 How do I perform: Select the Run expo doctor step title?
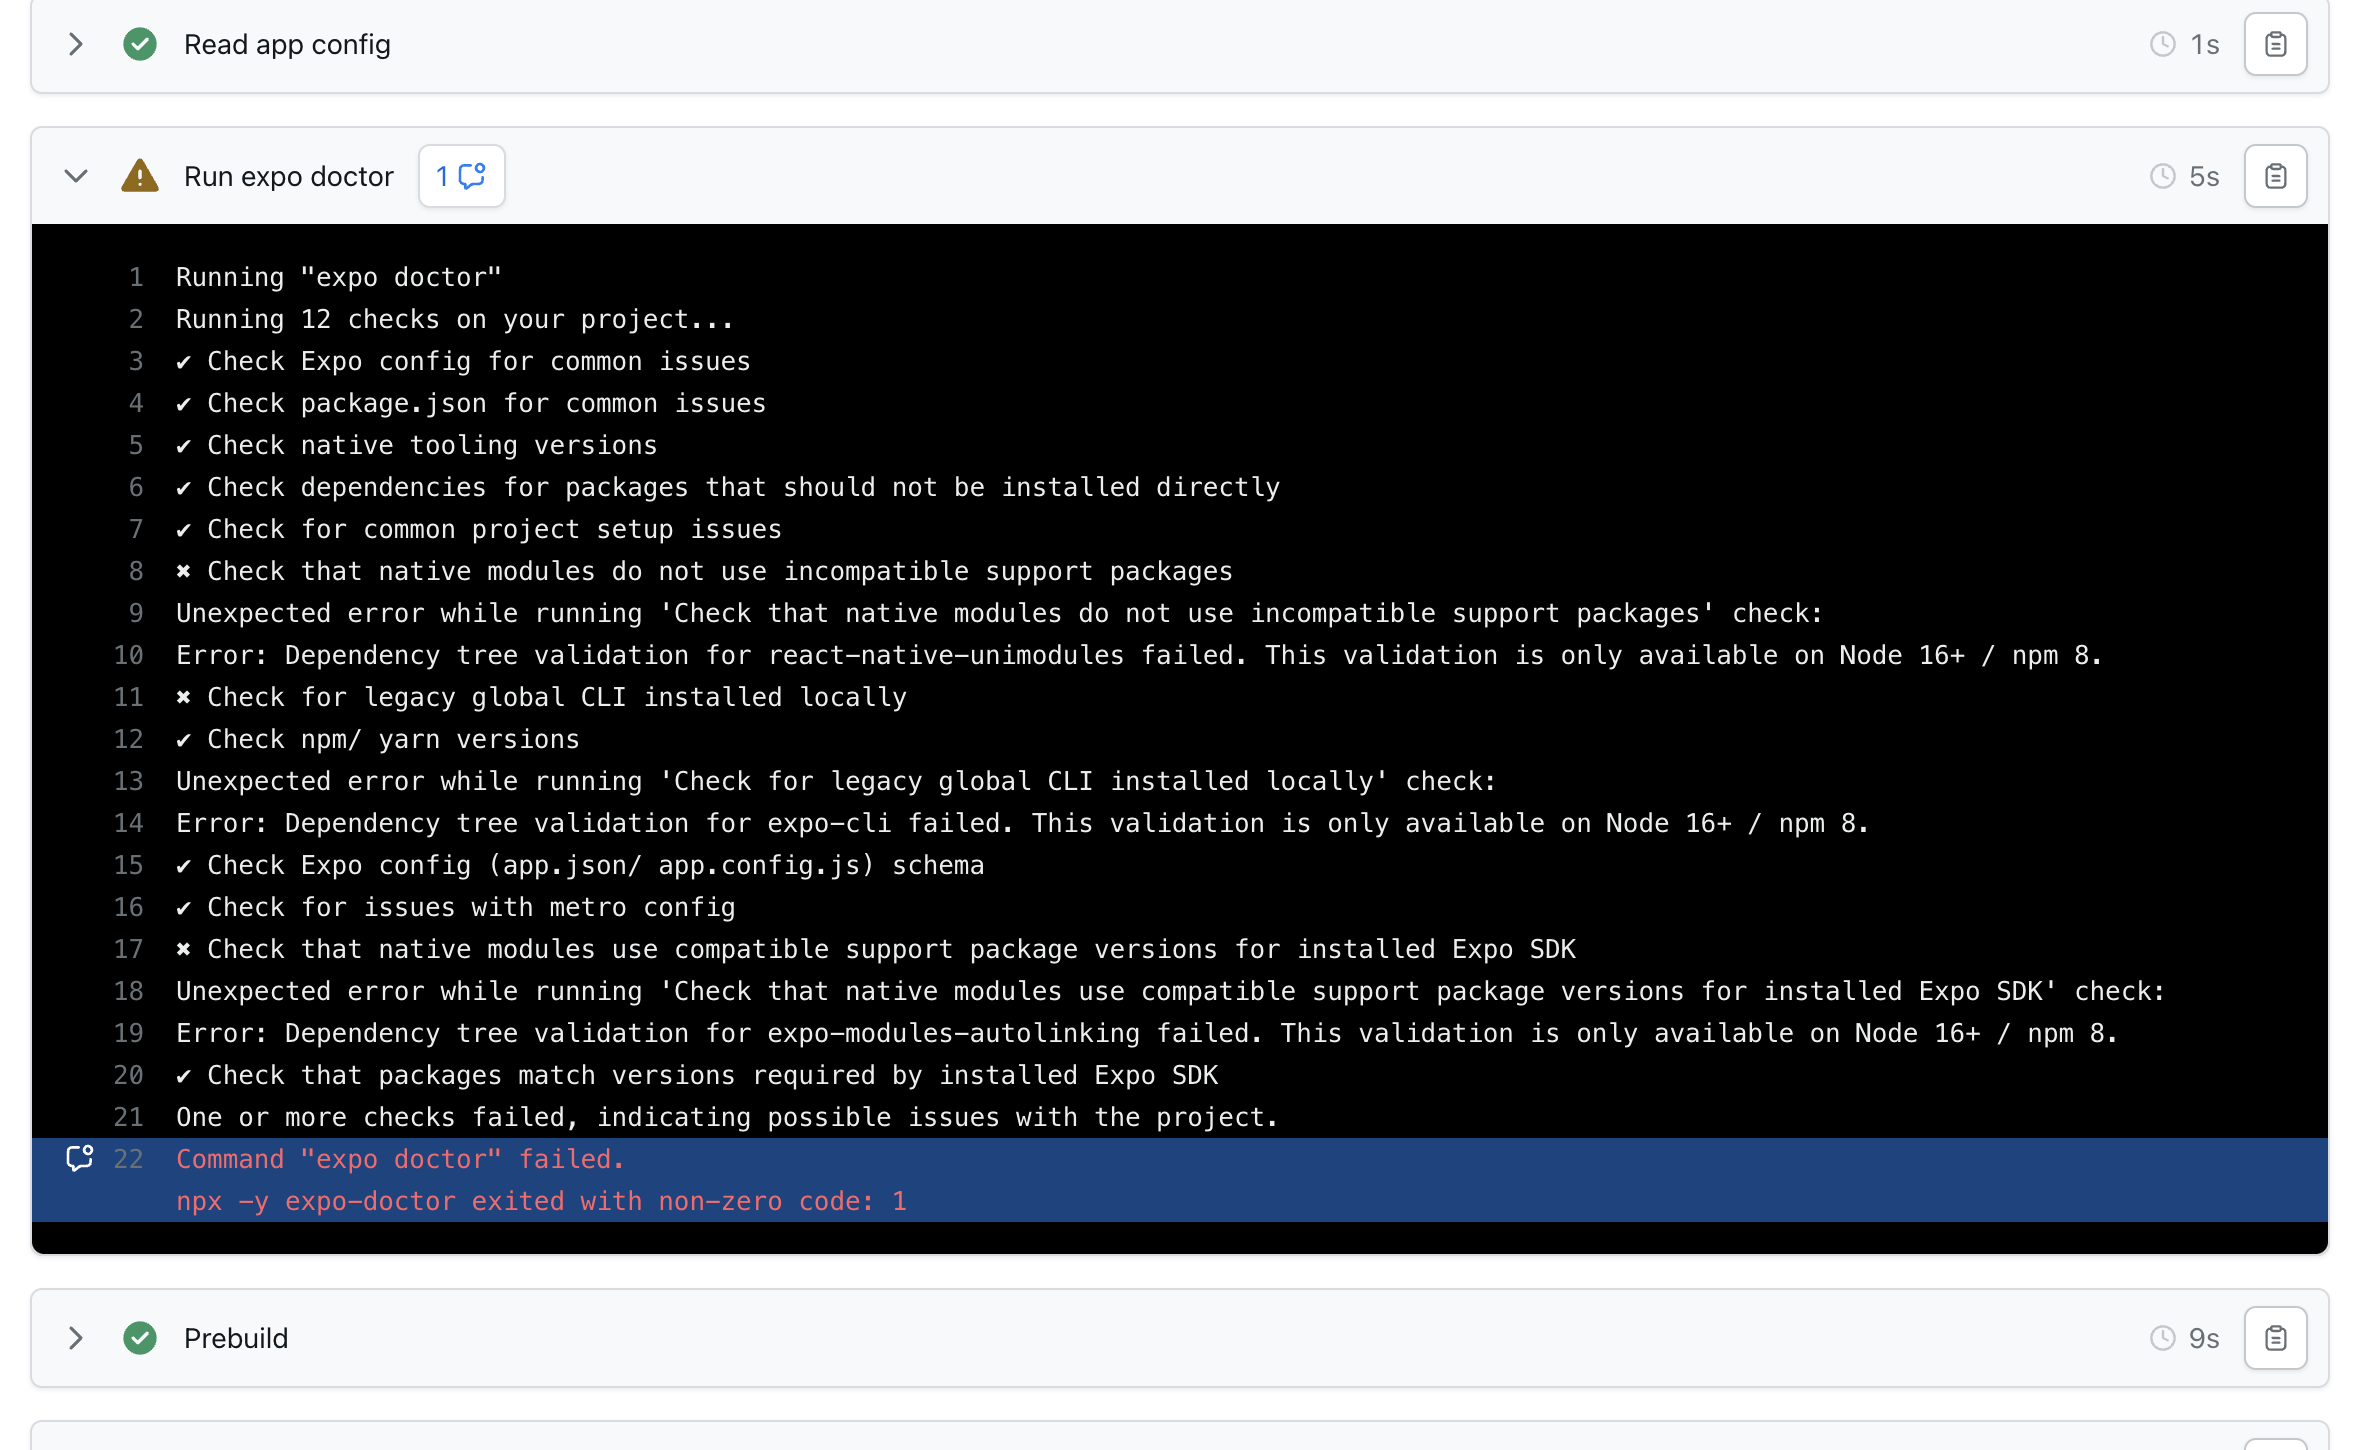[x=289, y=176]
